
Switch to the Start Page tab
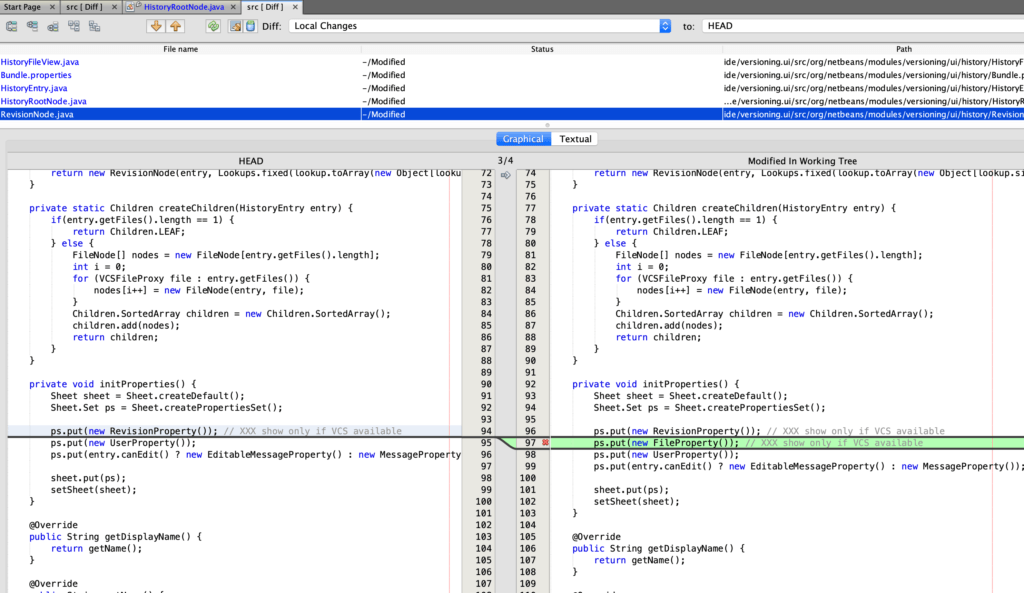click(x=24, y=7)
